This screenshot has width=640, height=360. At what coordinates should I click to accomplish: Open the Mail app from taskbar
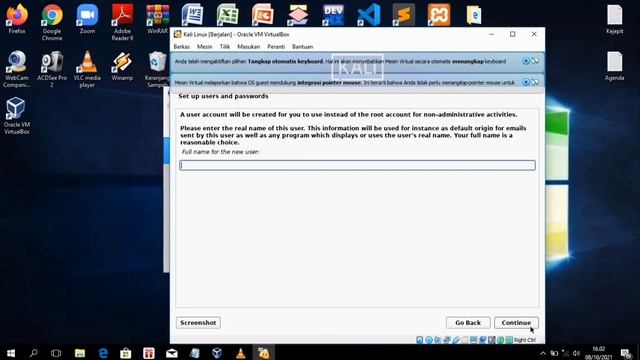(x=172, y=353)
